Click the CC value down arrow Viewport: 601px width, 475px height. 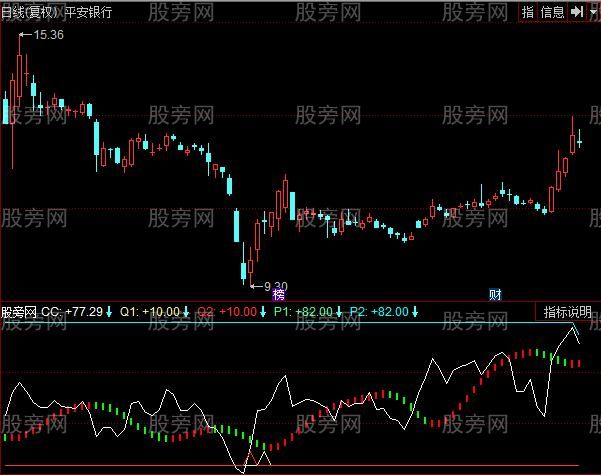109,312
